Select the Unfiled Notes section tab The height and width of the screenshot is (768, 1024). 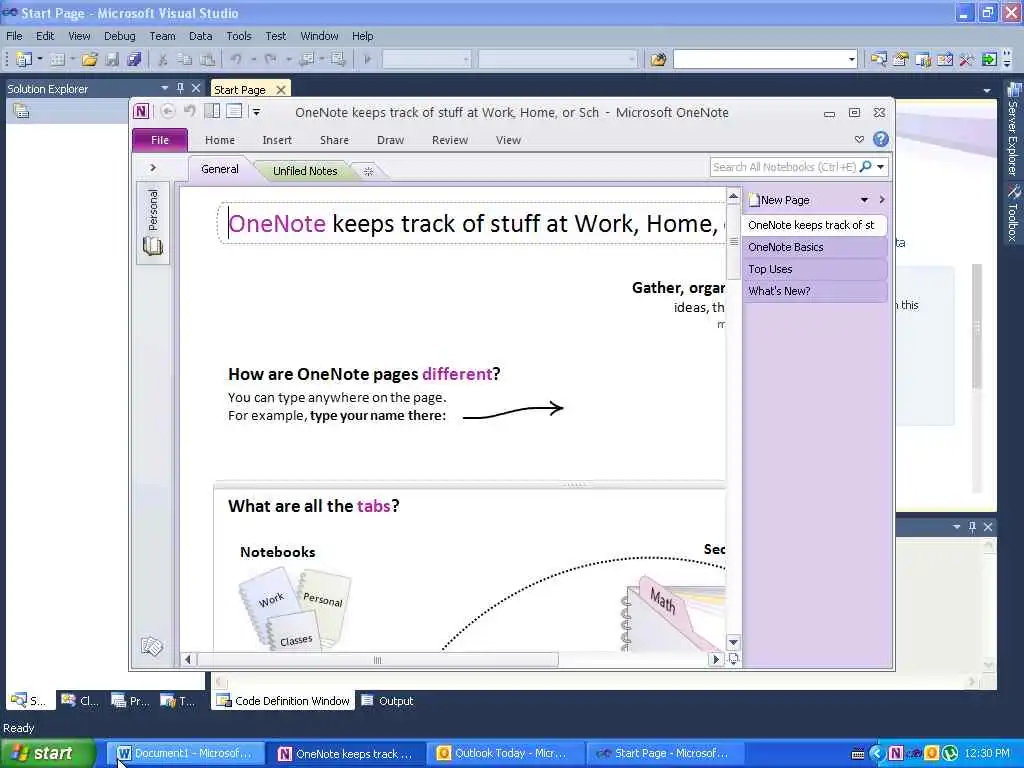click(305, 171)
